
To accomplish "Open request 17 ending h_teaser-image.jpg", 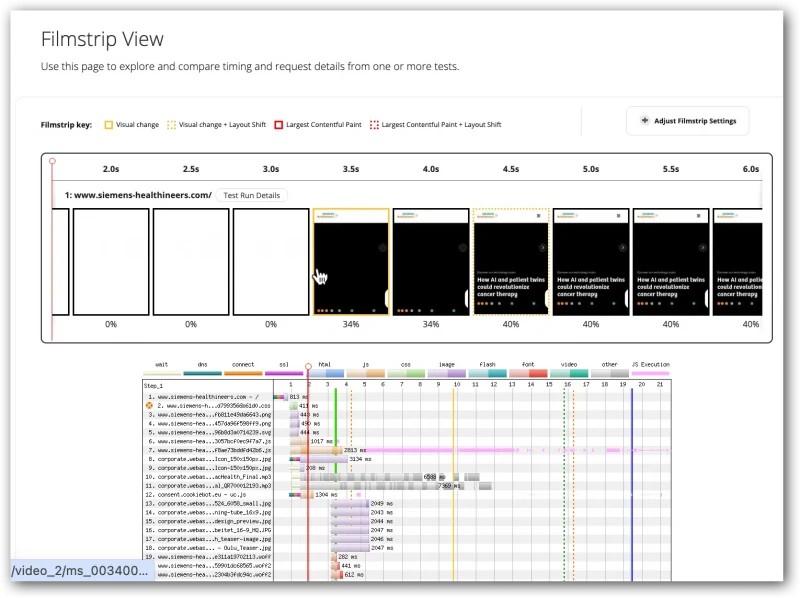I will 208,539.
